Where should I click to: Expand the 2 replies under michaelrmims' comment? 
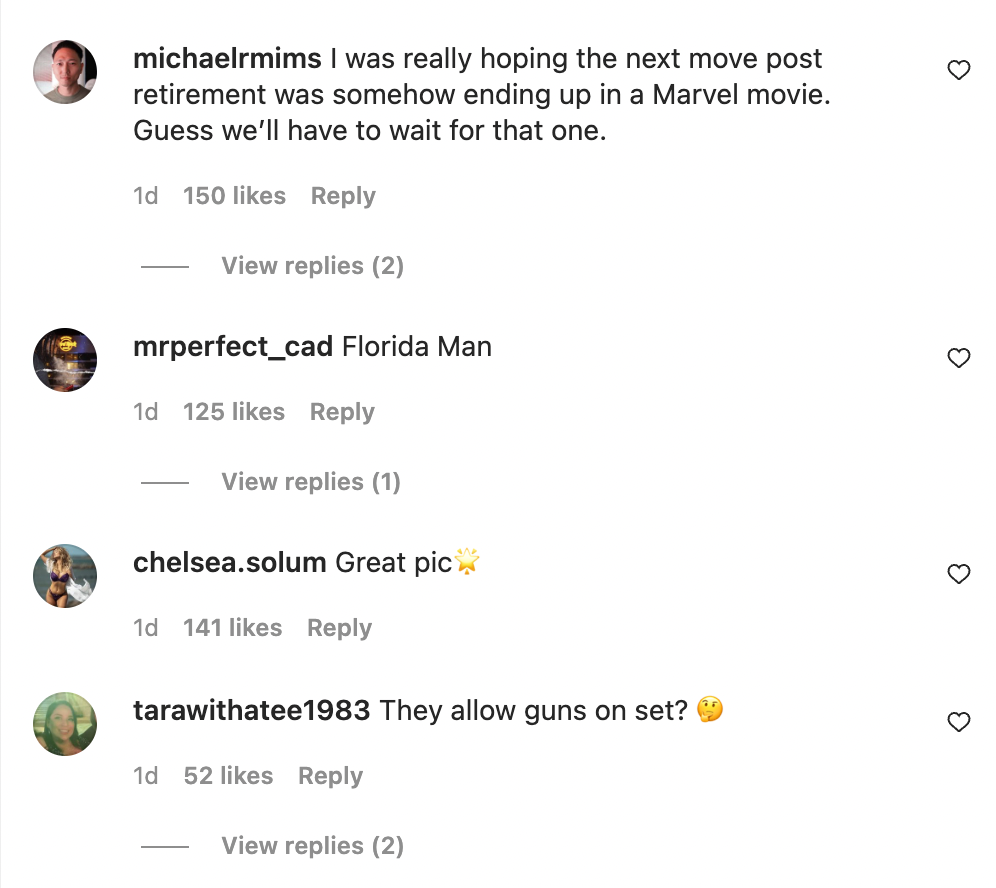[311, 265]
